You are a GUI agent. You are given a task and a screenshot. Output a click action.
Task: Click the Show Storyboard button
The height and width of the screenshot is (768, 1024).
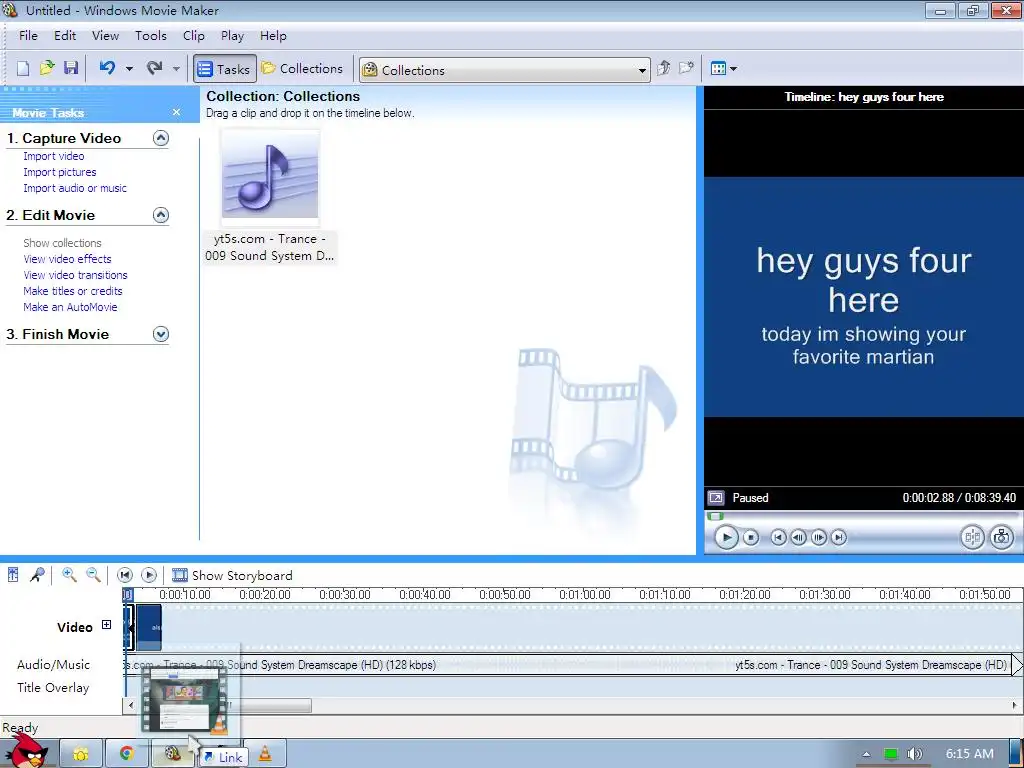point(232,575)
